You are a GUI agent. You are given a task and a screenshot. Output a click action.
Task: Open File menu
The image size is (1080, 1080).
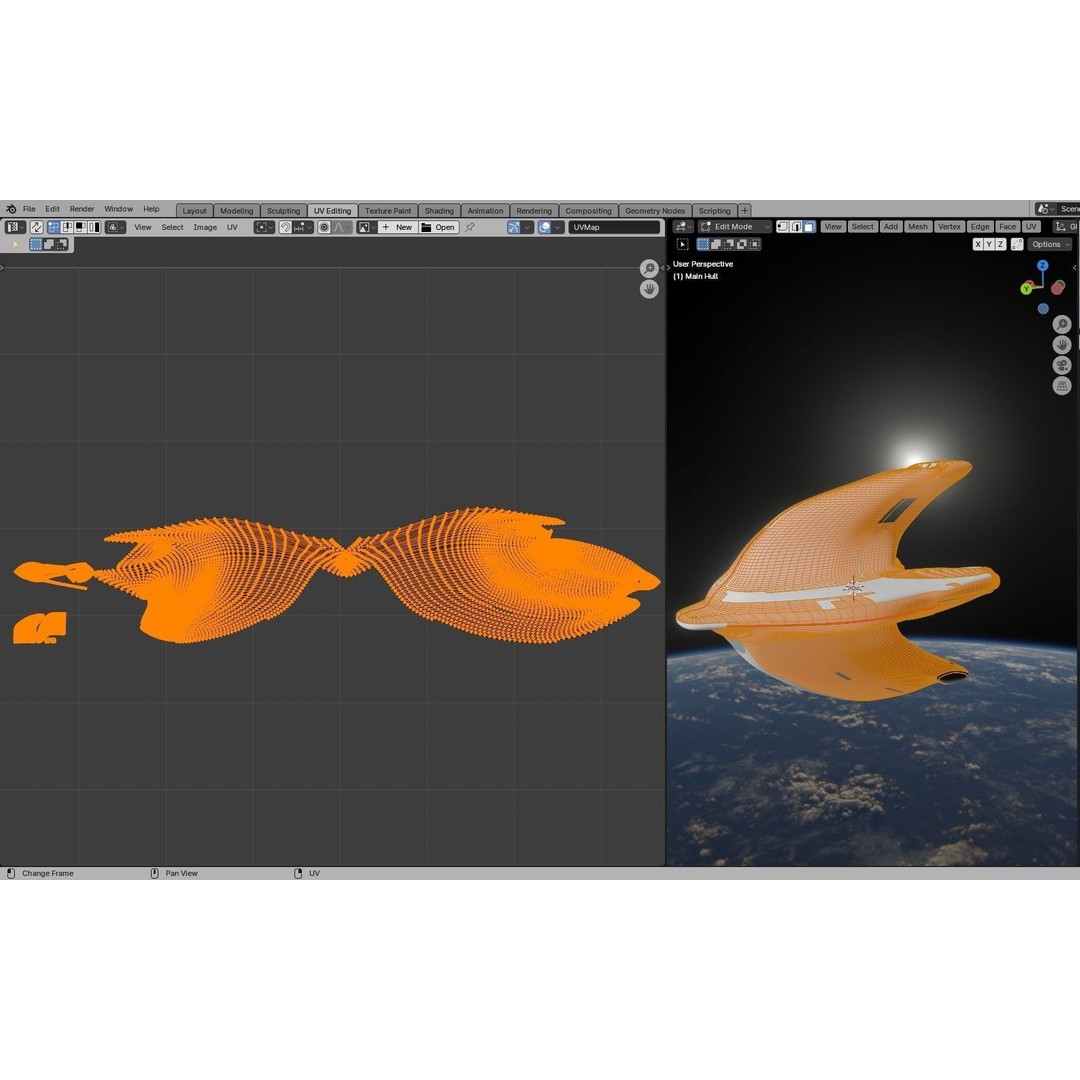pyautogui.click(x=29, y=209)
